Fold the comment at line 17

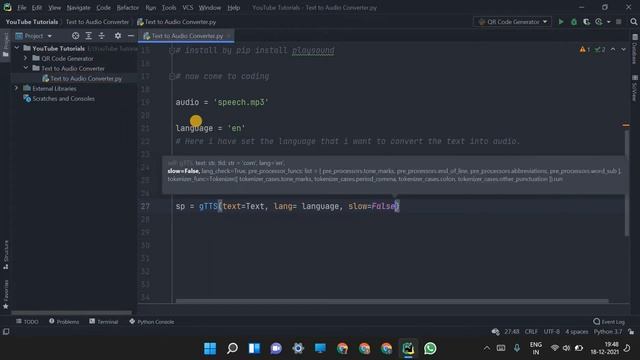tap(172, 76)
